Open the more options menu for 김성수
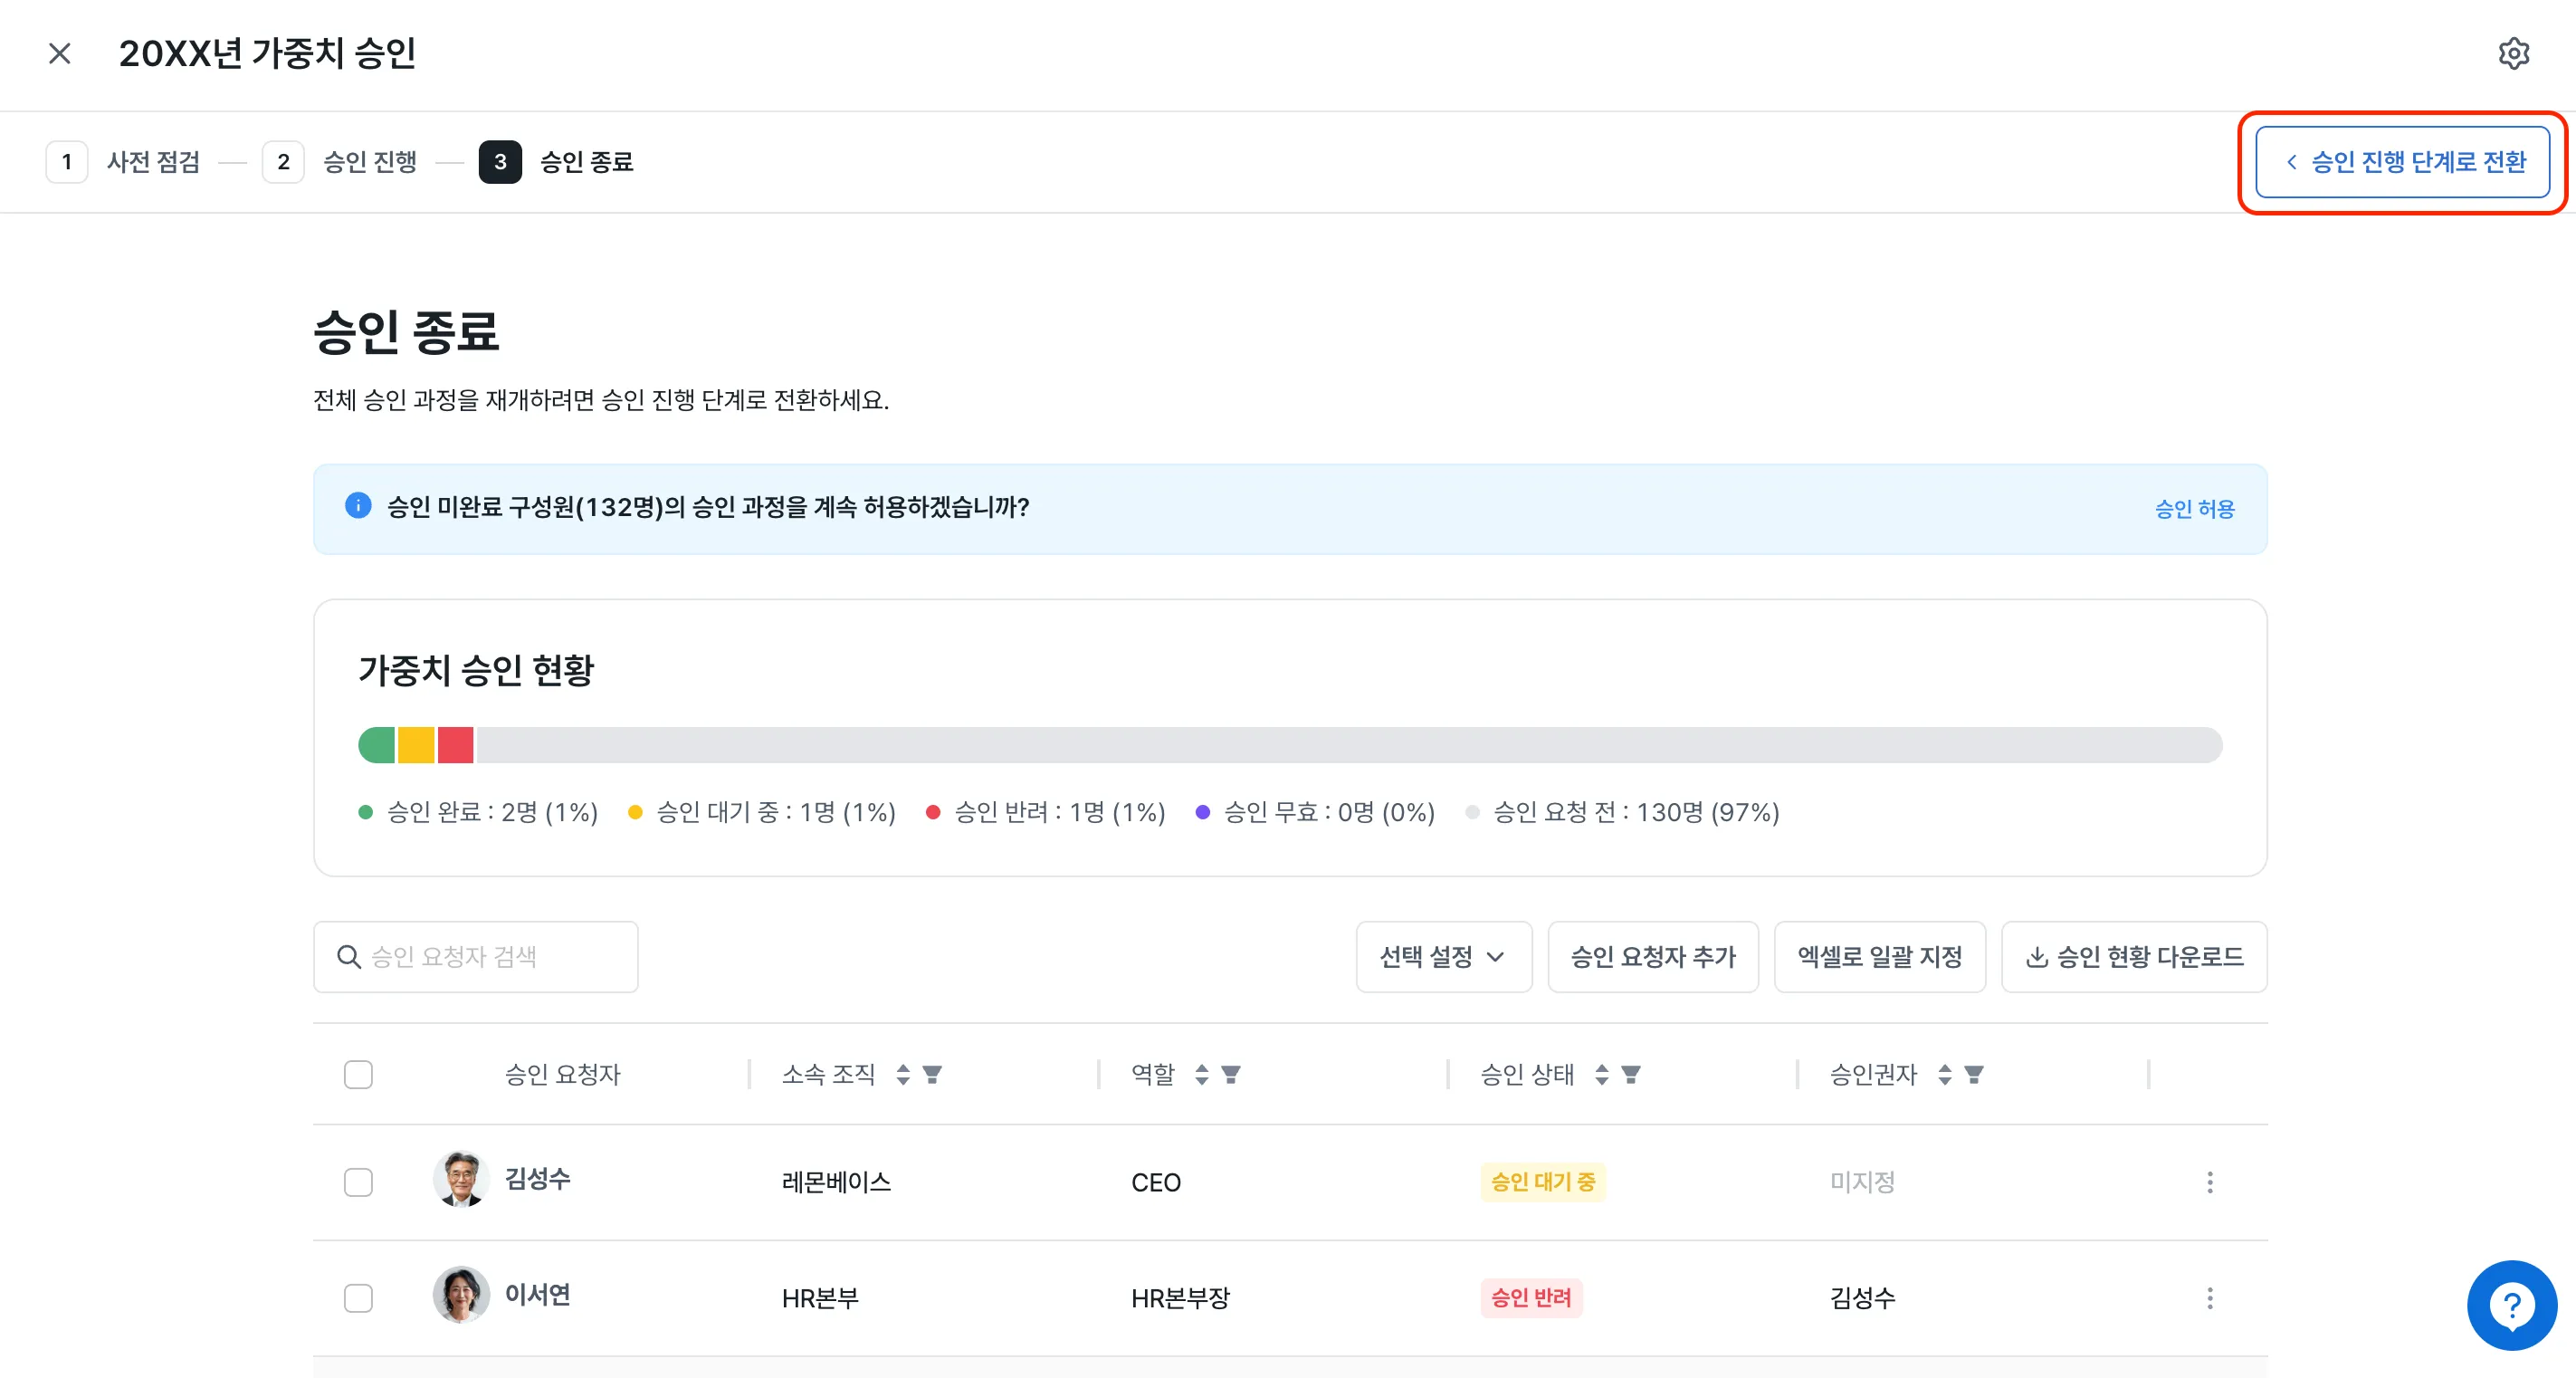2576x1378 pixels. tap(2210, 1182)
